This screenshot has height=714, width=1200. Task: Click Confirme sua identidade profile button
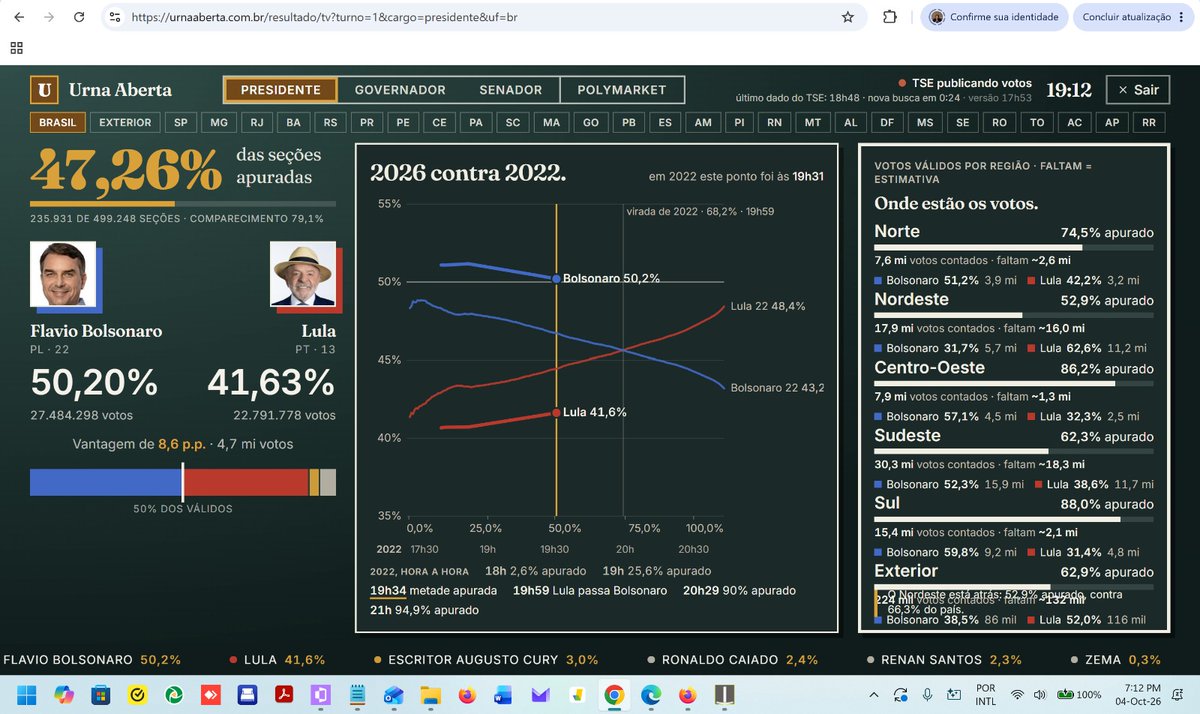pyautogui.click(x=993, y=17)
